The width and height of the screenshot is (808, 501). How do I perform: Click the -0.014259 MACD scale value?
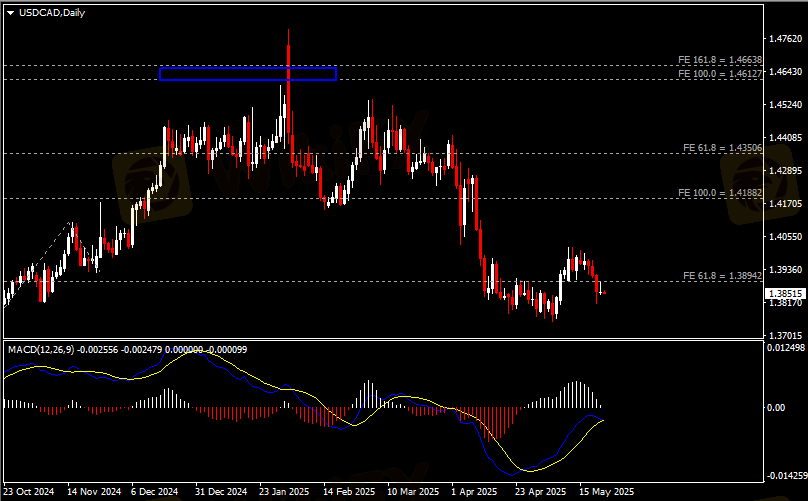click(x=785, y=476)
